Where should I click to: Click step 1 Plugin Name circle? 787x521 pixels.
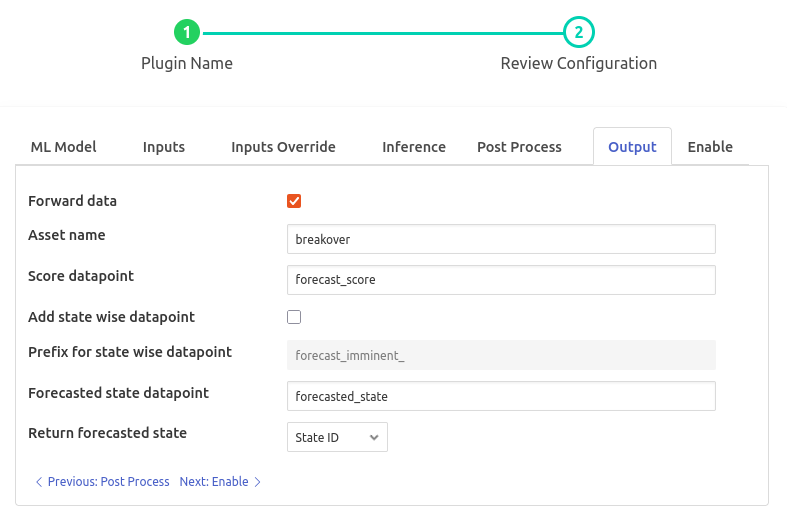(187, 33)
